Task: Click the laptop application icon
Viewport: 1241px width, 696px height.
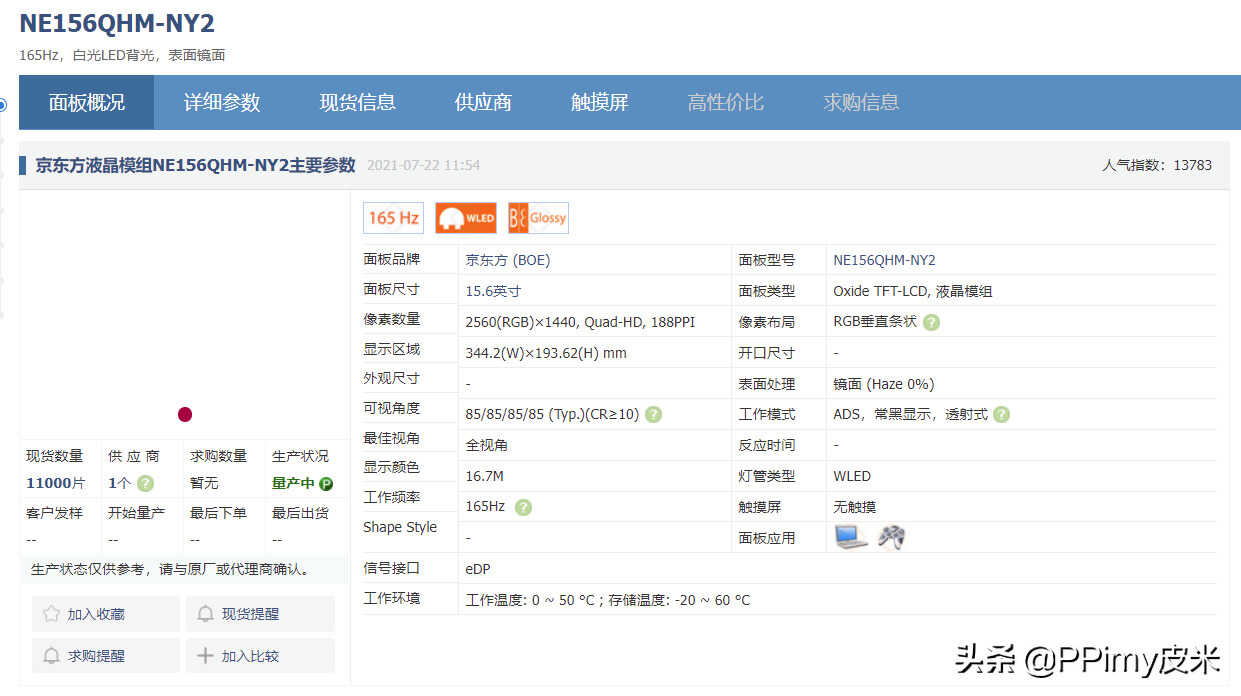Action: point(851,537)
